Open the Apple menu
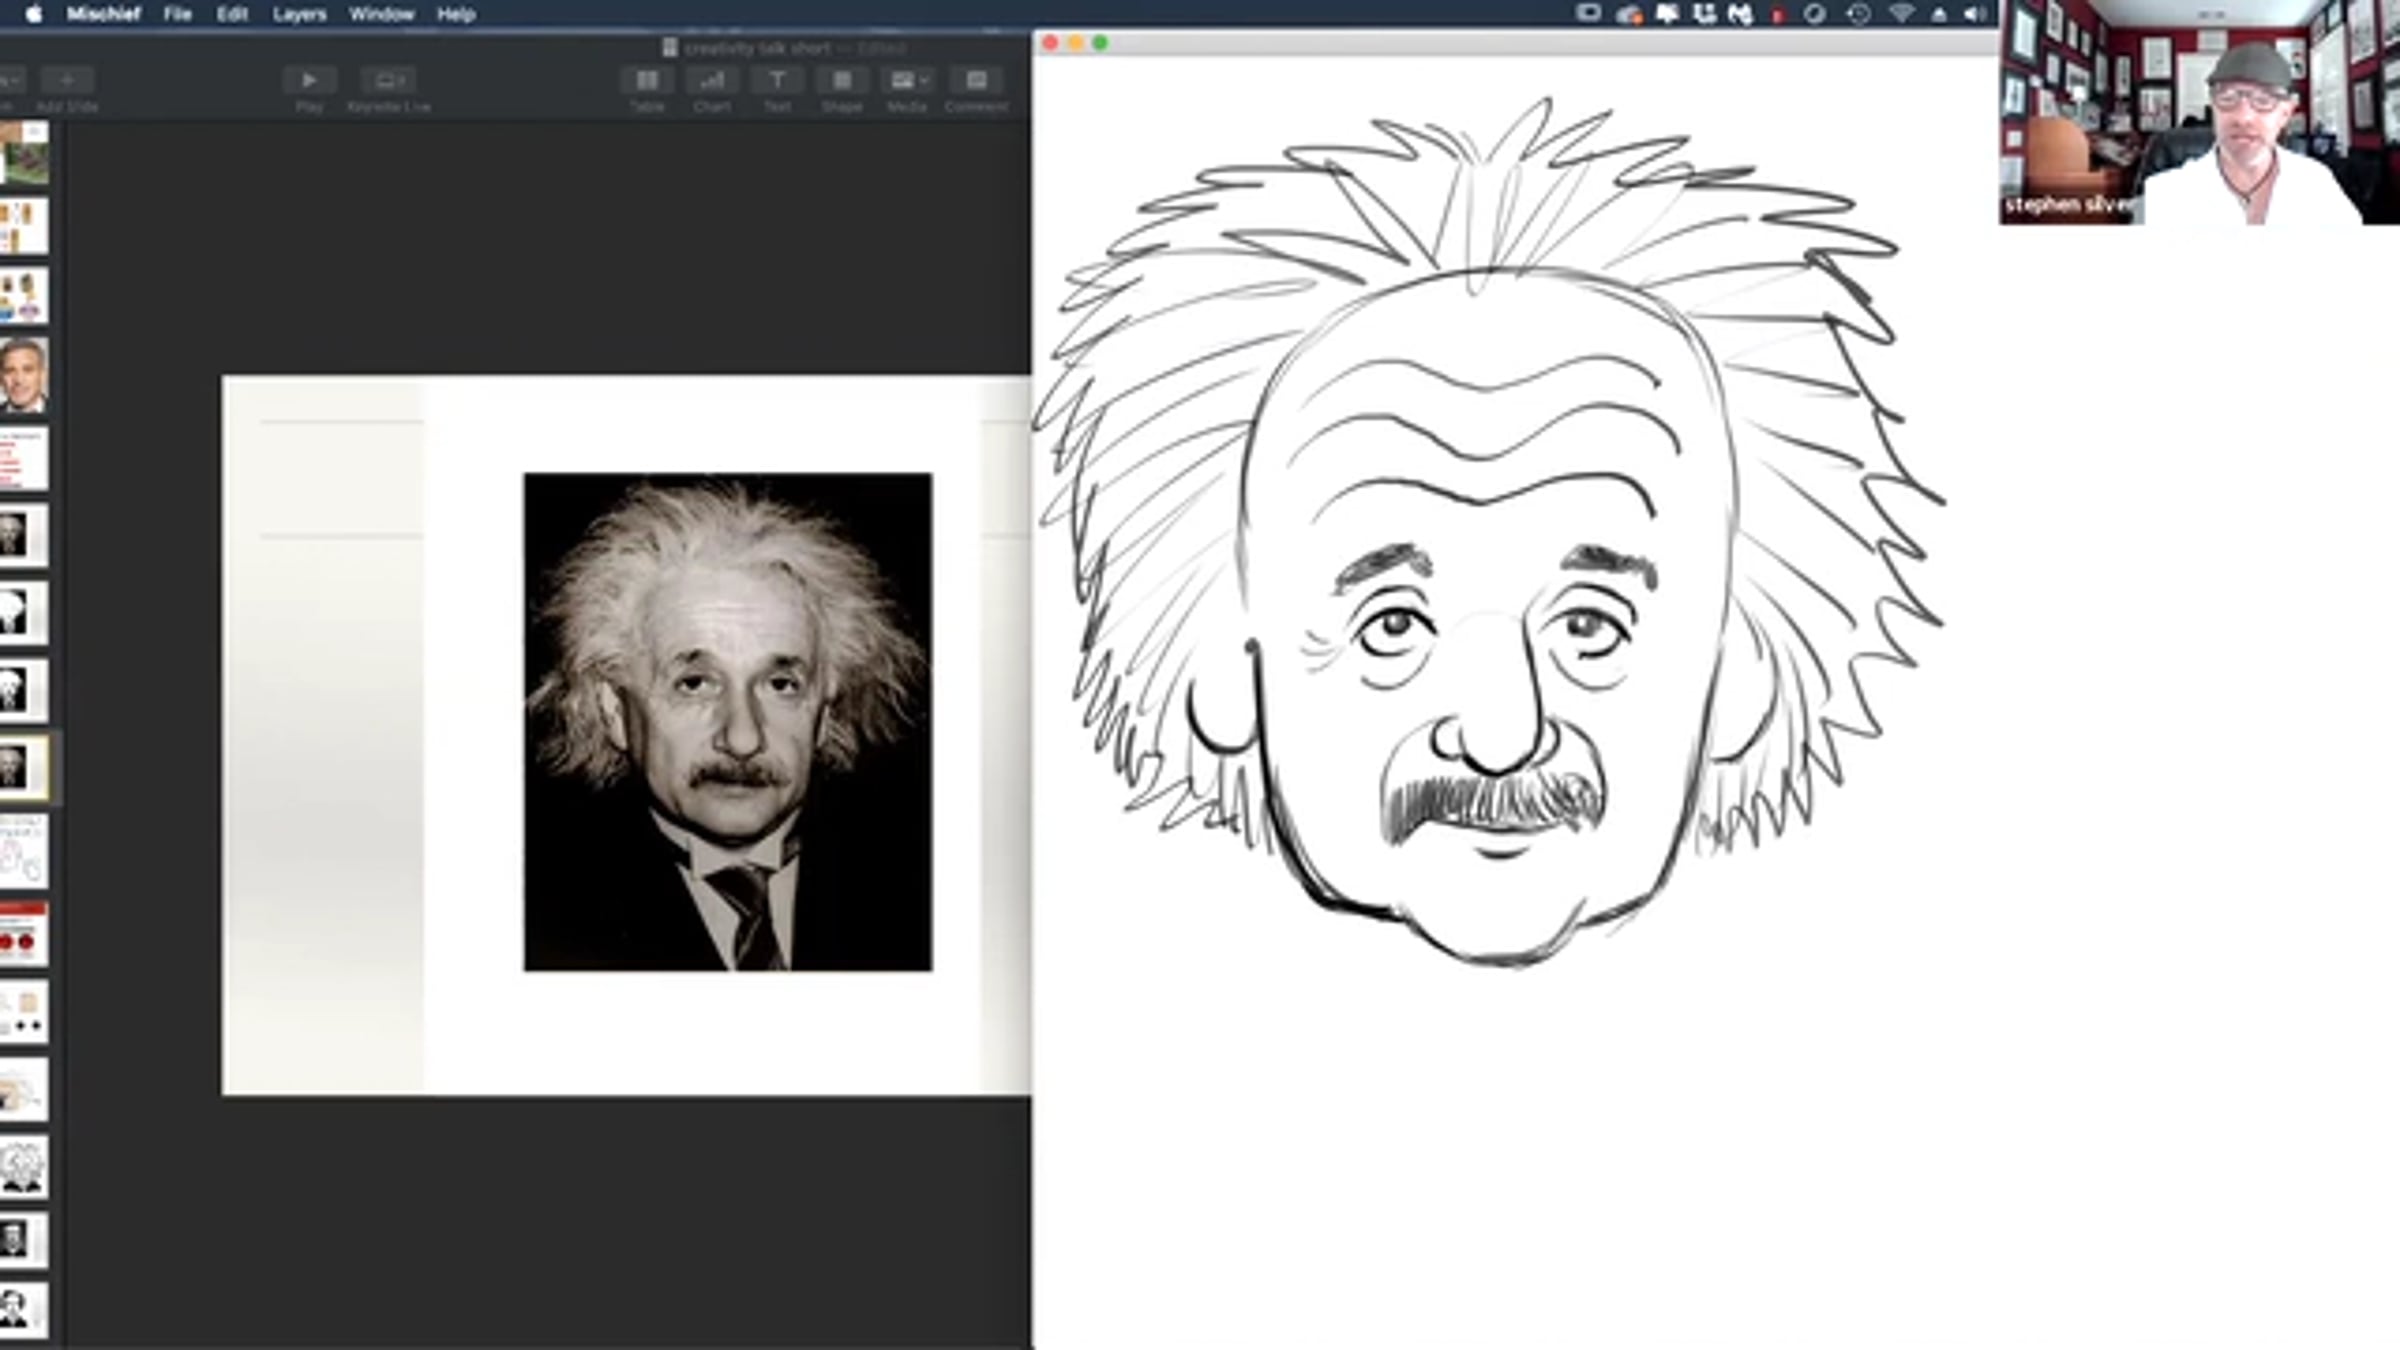2400x1350 pixels. click(x=33, y=14)
